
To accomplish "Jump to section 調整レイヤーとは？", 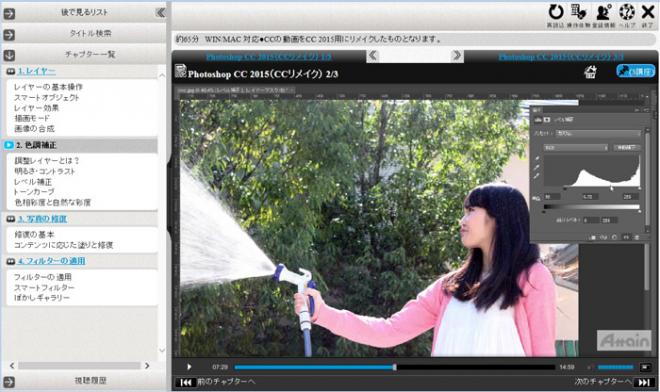I will 47,160.
